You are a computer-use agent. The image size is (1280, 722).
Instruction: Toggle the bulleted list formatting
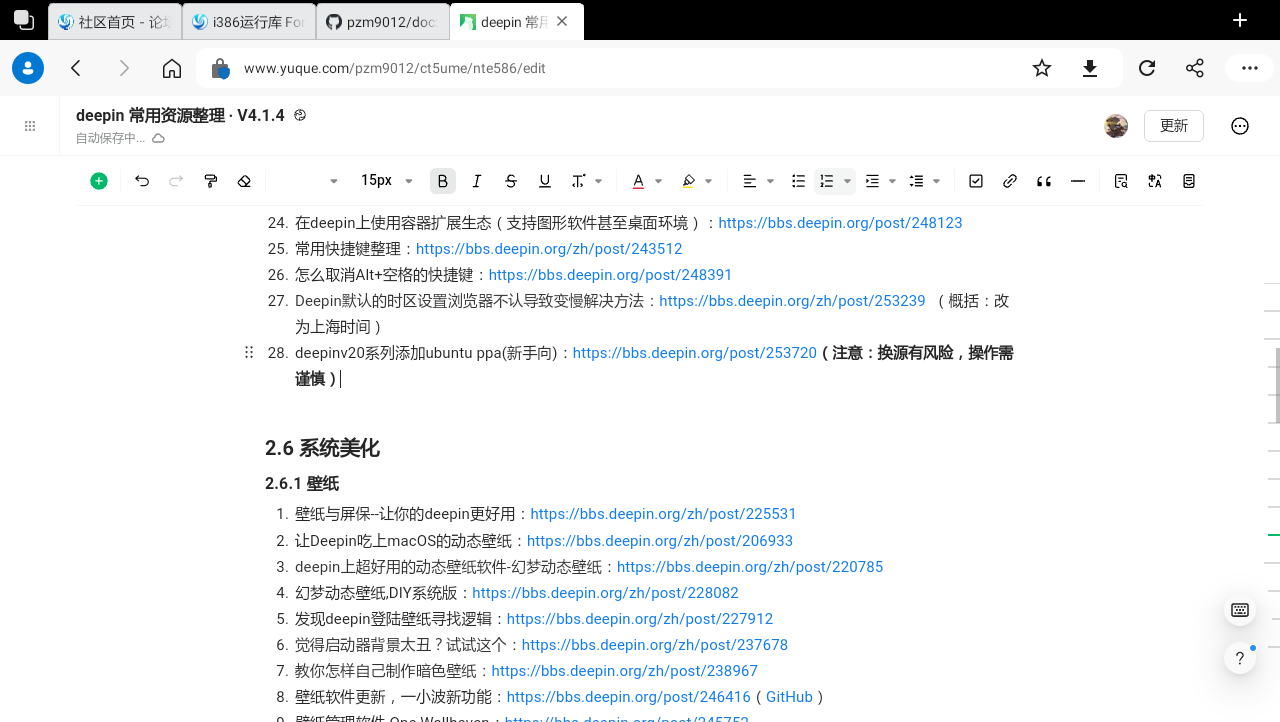pyautogui.click(x=797, y=180)
